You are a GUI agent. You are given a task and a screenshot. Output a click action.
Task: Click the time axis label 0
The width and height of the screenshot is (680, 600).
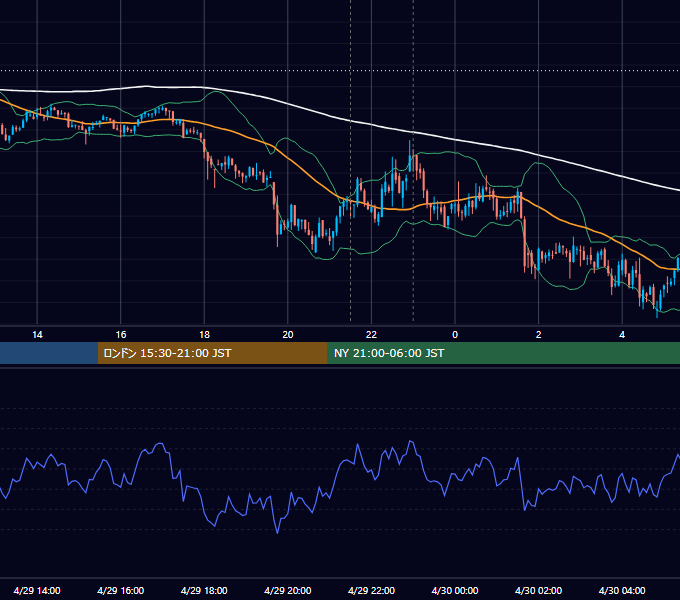[455, 335]
